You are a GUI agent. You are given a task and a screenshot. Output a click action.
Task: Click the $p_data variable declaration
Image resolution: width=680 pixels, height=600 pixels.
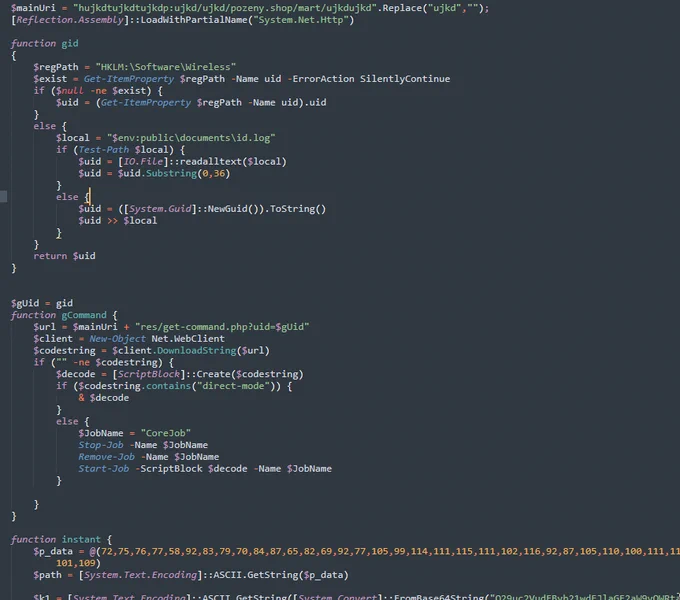click(x=53, y=551)
